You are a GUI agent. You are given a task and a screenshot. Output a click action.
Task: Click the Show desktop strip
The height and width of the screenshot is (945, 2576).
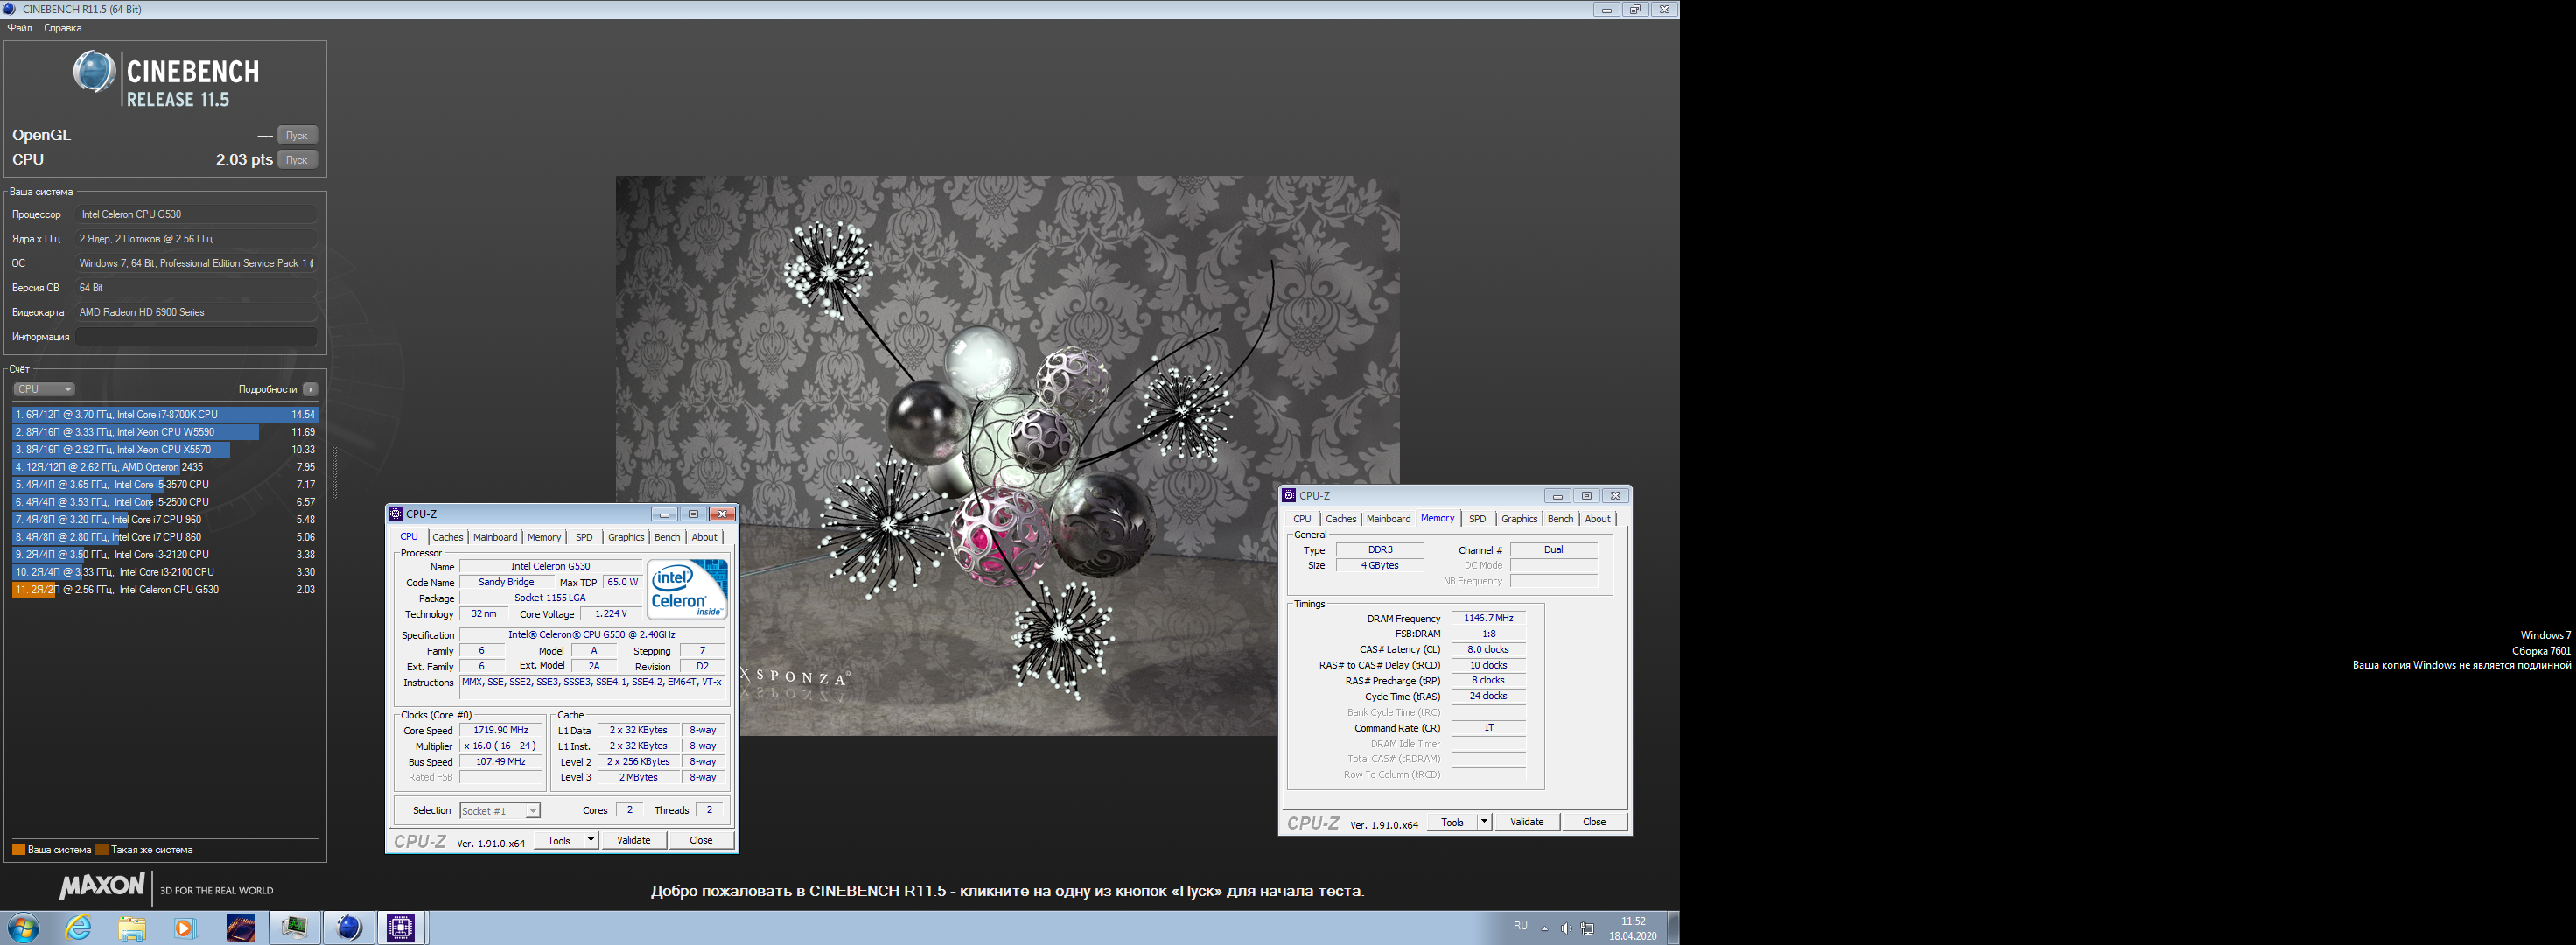point(1673,928)
